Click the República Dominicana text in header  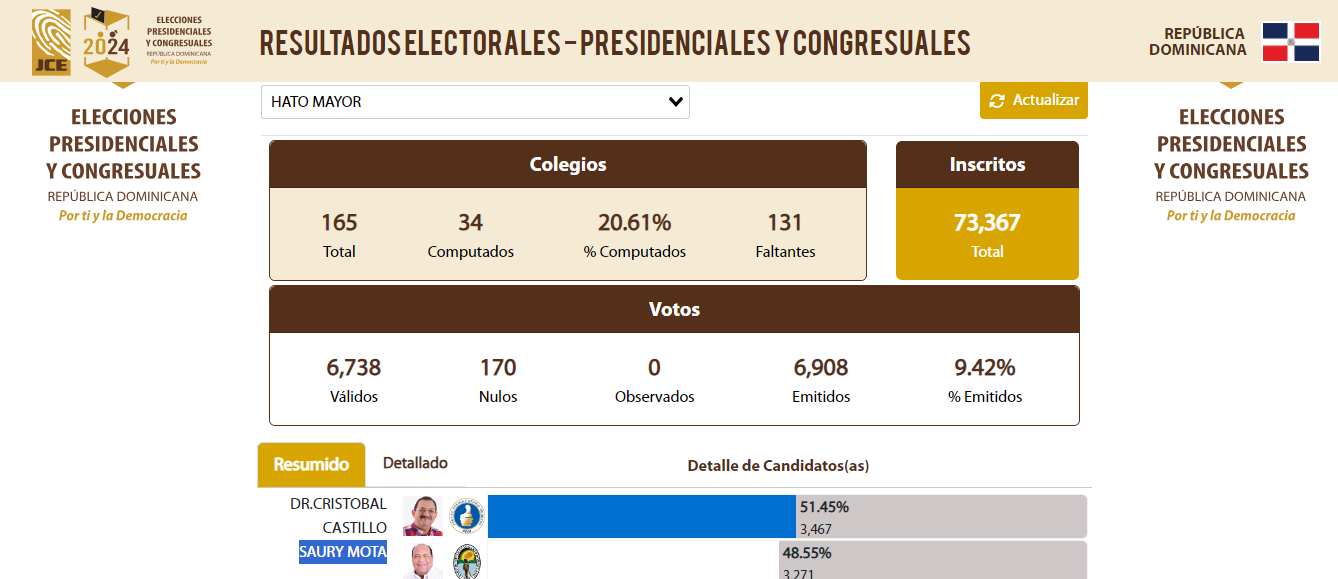point(1198,42)
